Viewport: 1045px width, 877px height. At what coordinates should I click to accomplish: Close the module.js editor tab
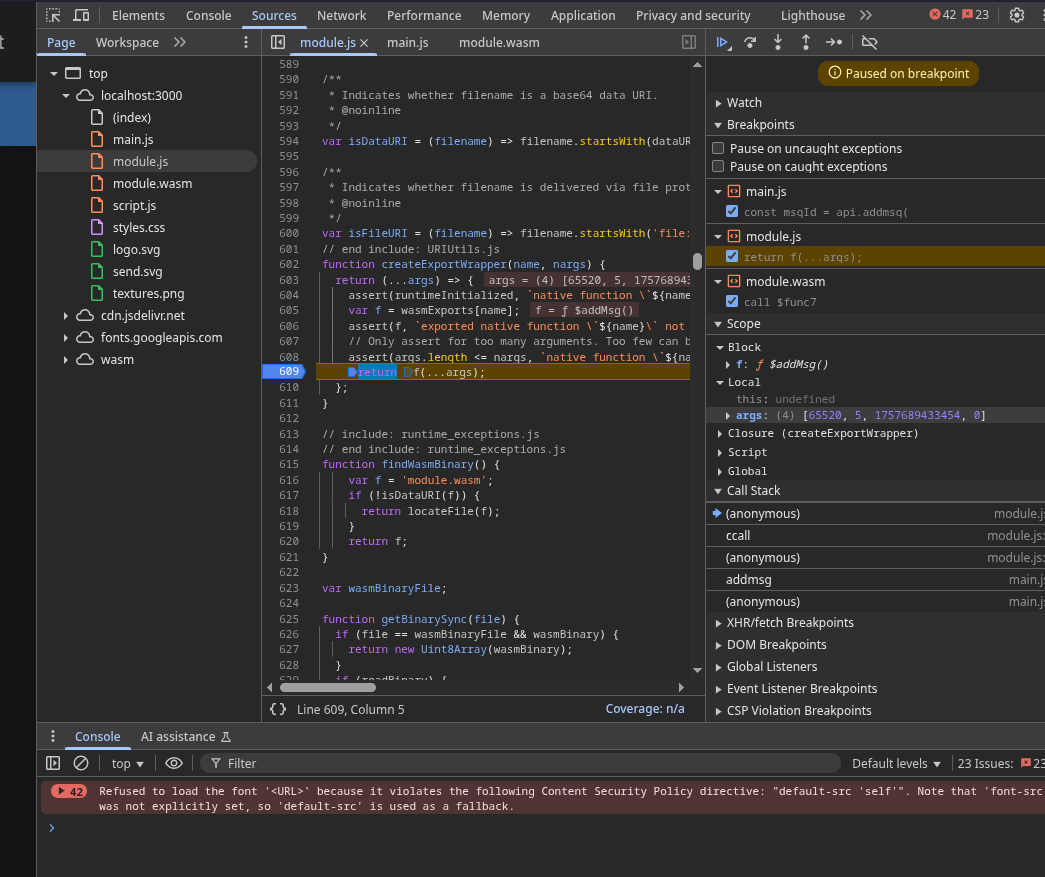click(364, 43)
